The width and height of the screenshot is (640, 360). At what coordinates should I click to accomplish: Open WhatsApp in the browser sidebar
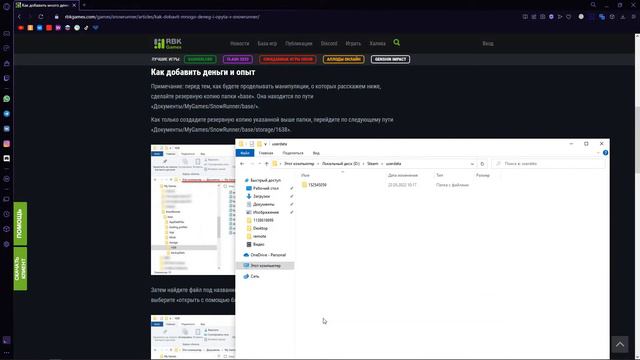[7, 99]
